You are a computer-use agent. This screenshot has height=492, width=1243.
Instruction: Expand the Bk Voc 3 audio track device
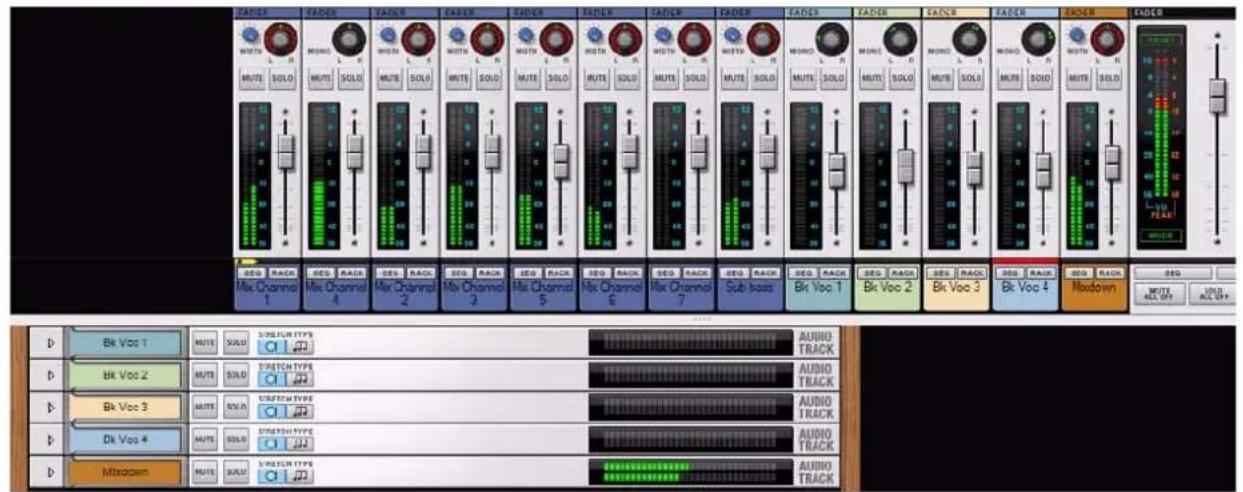click(50, 407)
